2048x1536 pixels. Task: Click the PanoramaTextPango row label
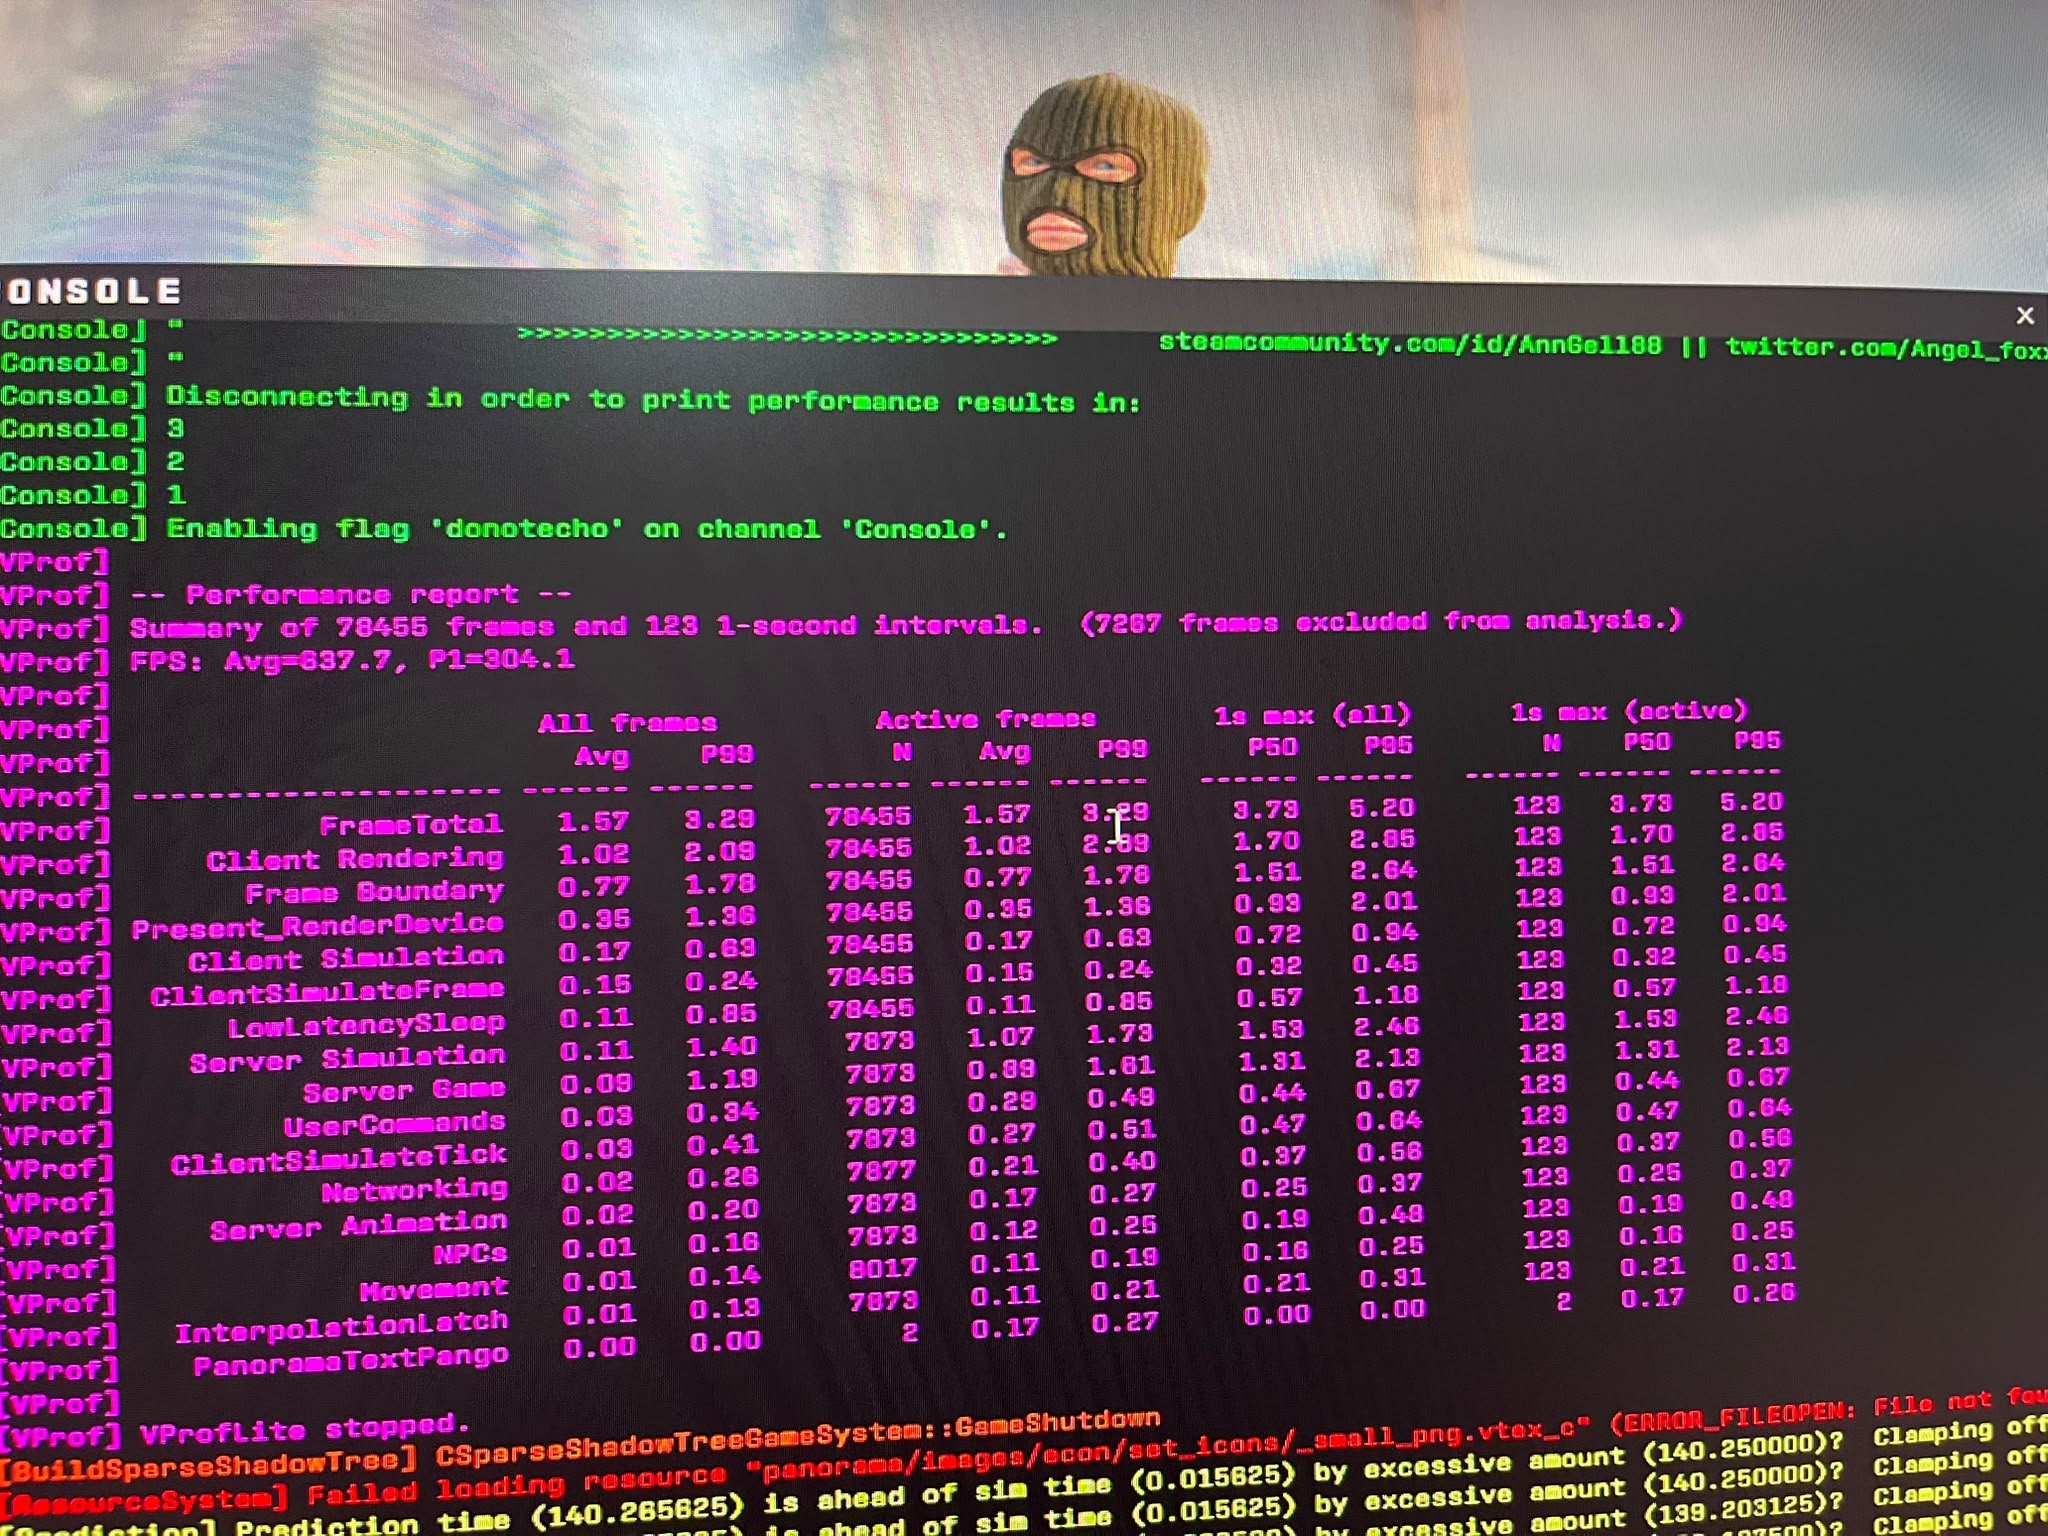[350, 1361]
